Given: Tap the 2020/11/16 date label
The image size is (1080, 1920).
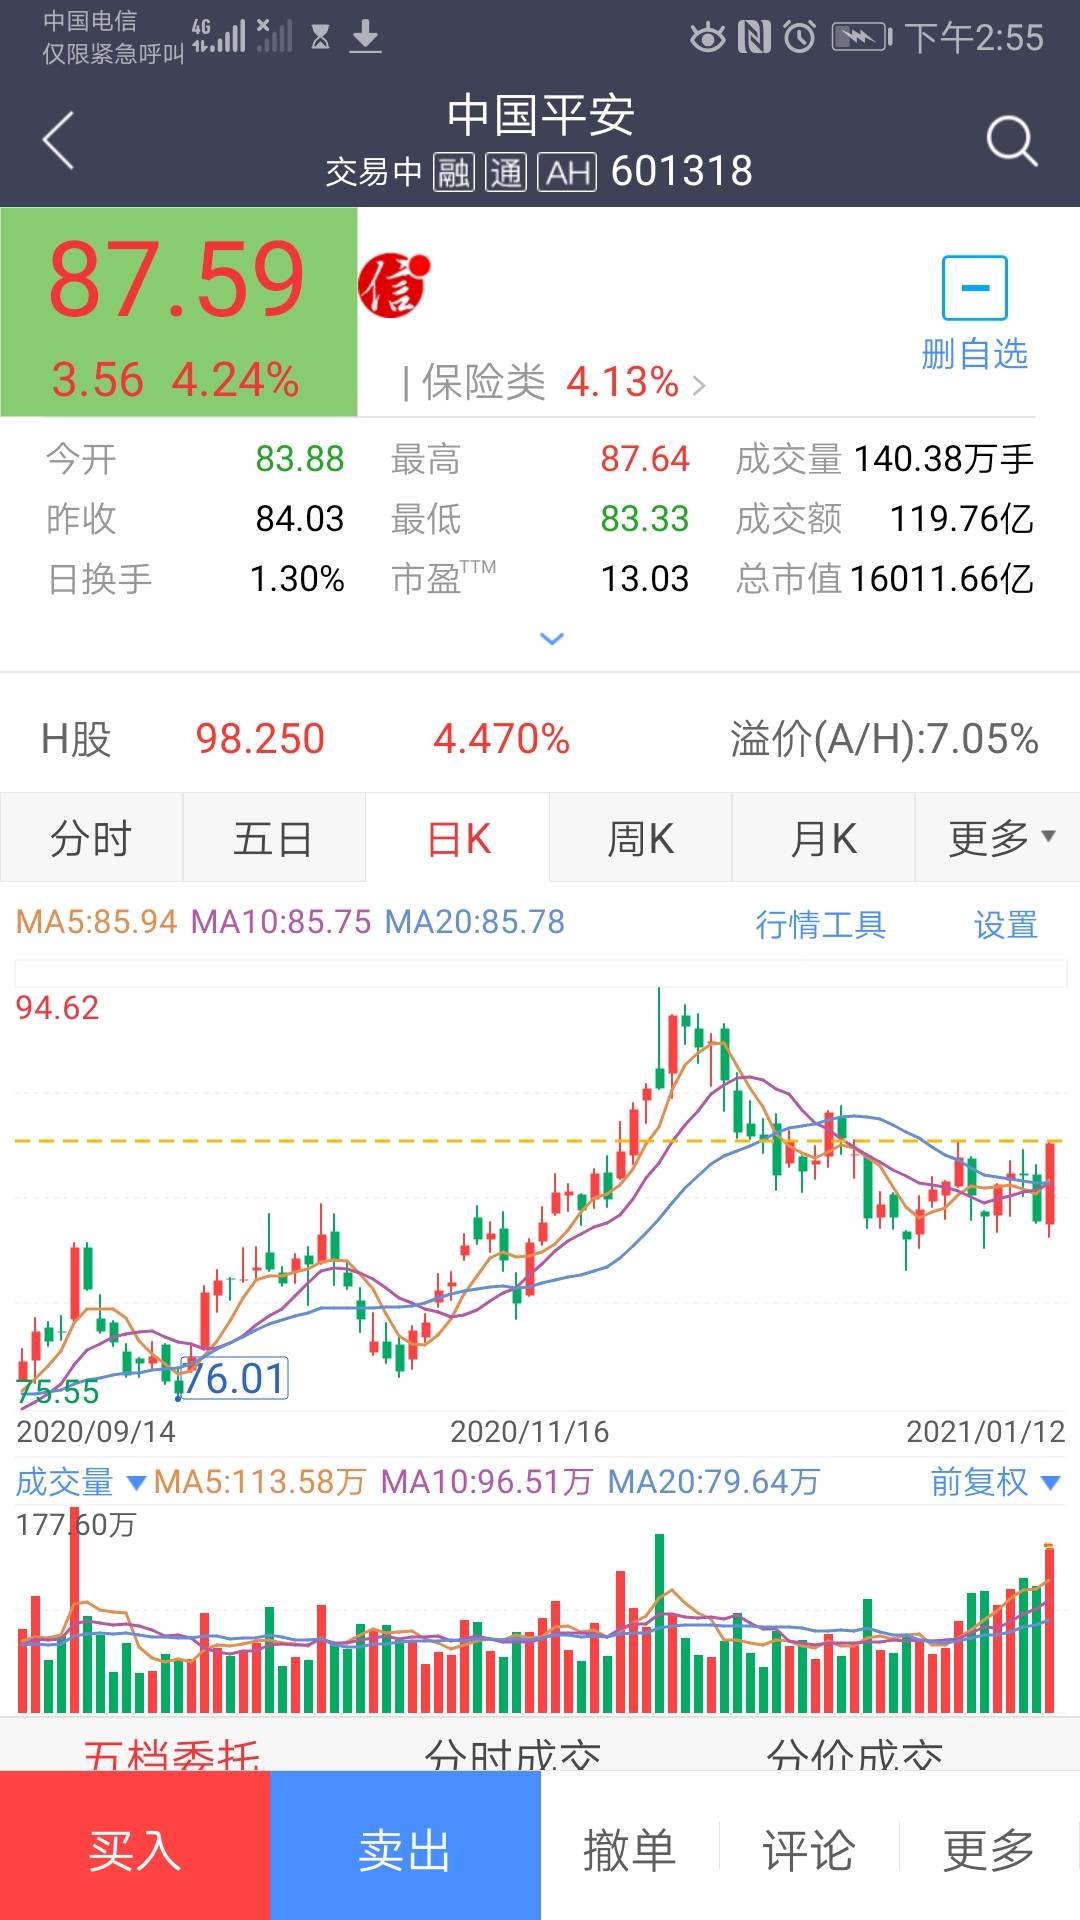Looking at the screenshot, I should (x=529, y=1432).
